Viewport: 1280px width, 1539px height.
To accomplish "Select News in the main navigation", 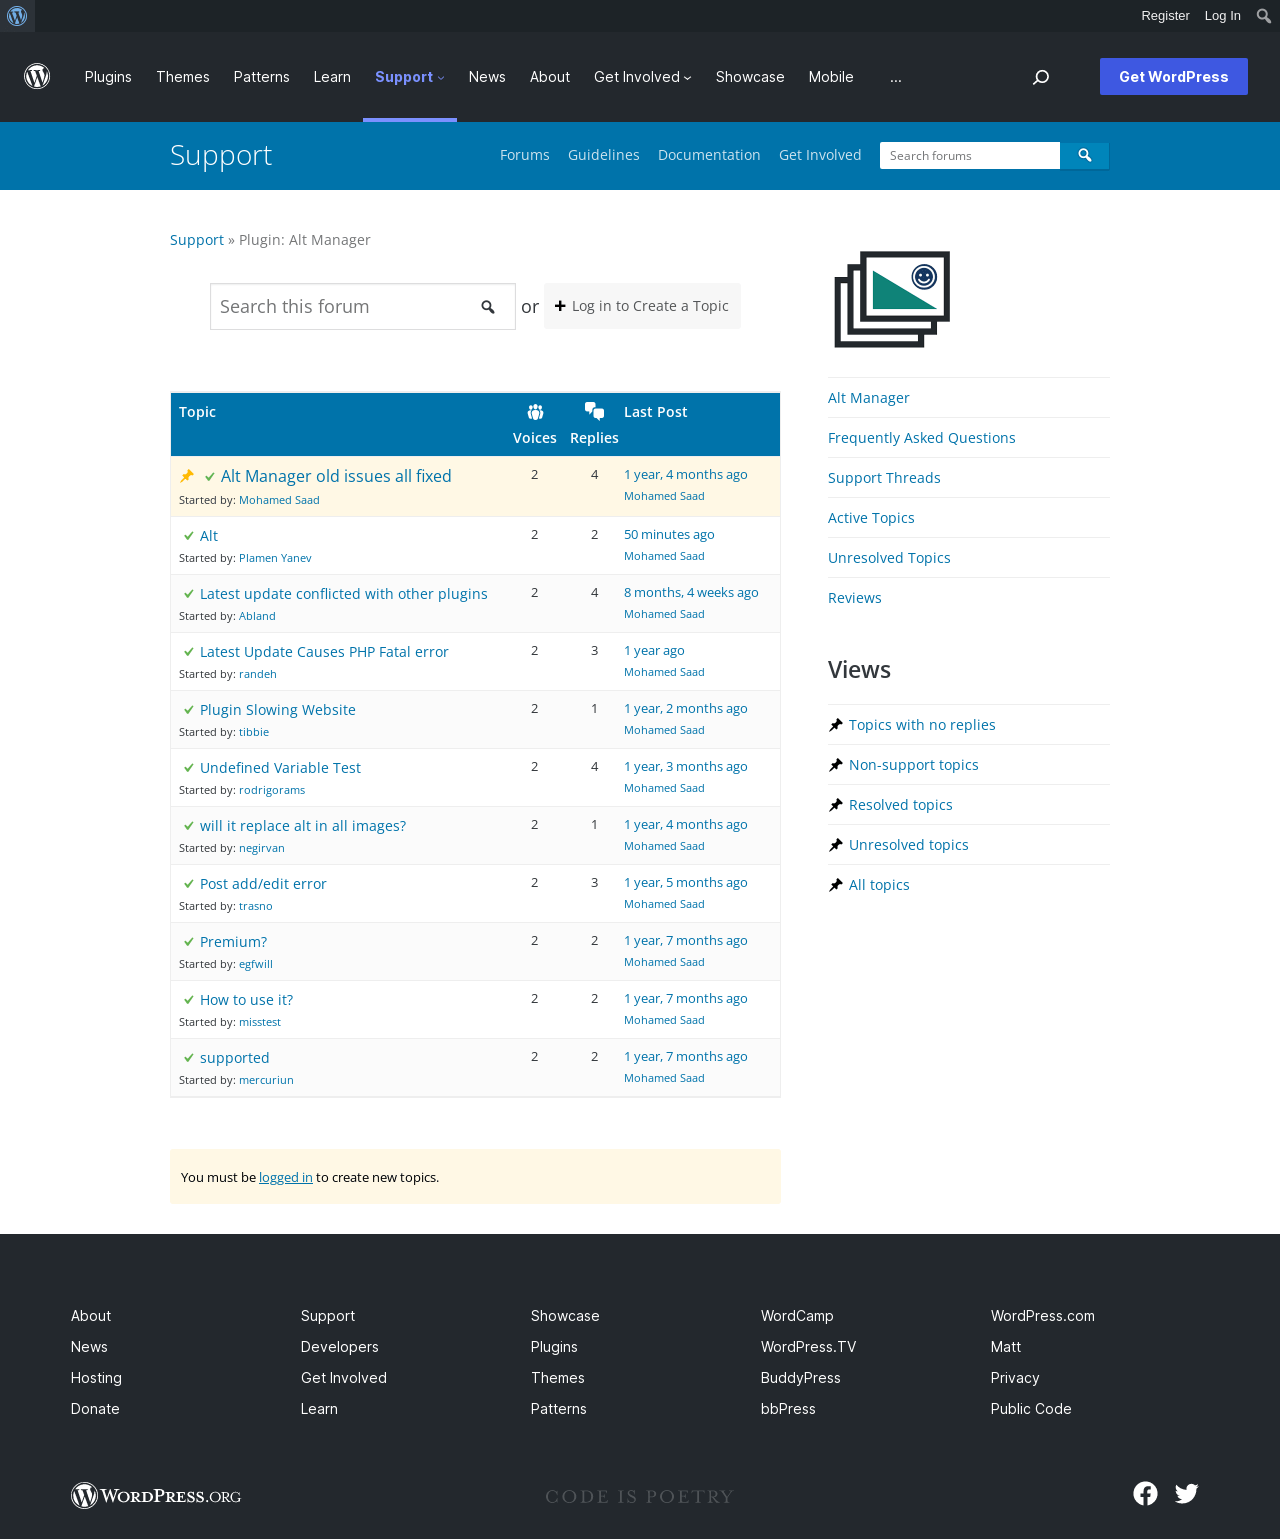I will point(487,77).
